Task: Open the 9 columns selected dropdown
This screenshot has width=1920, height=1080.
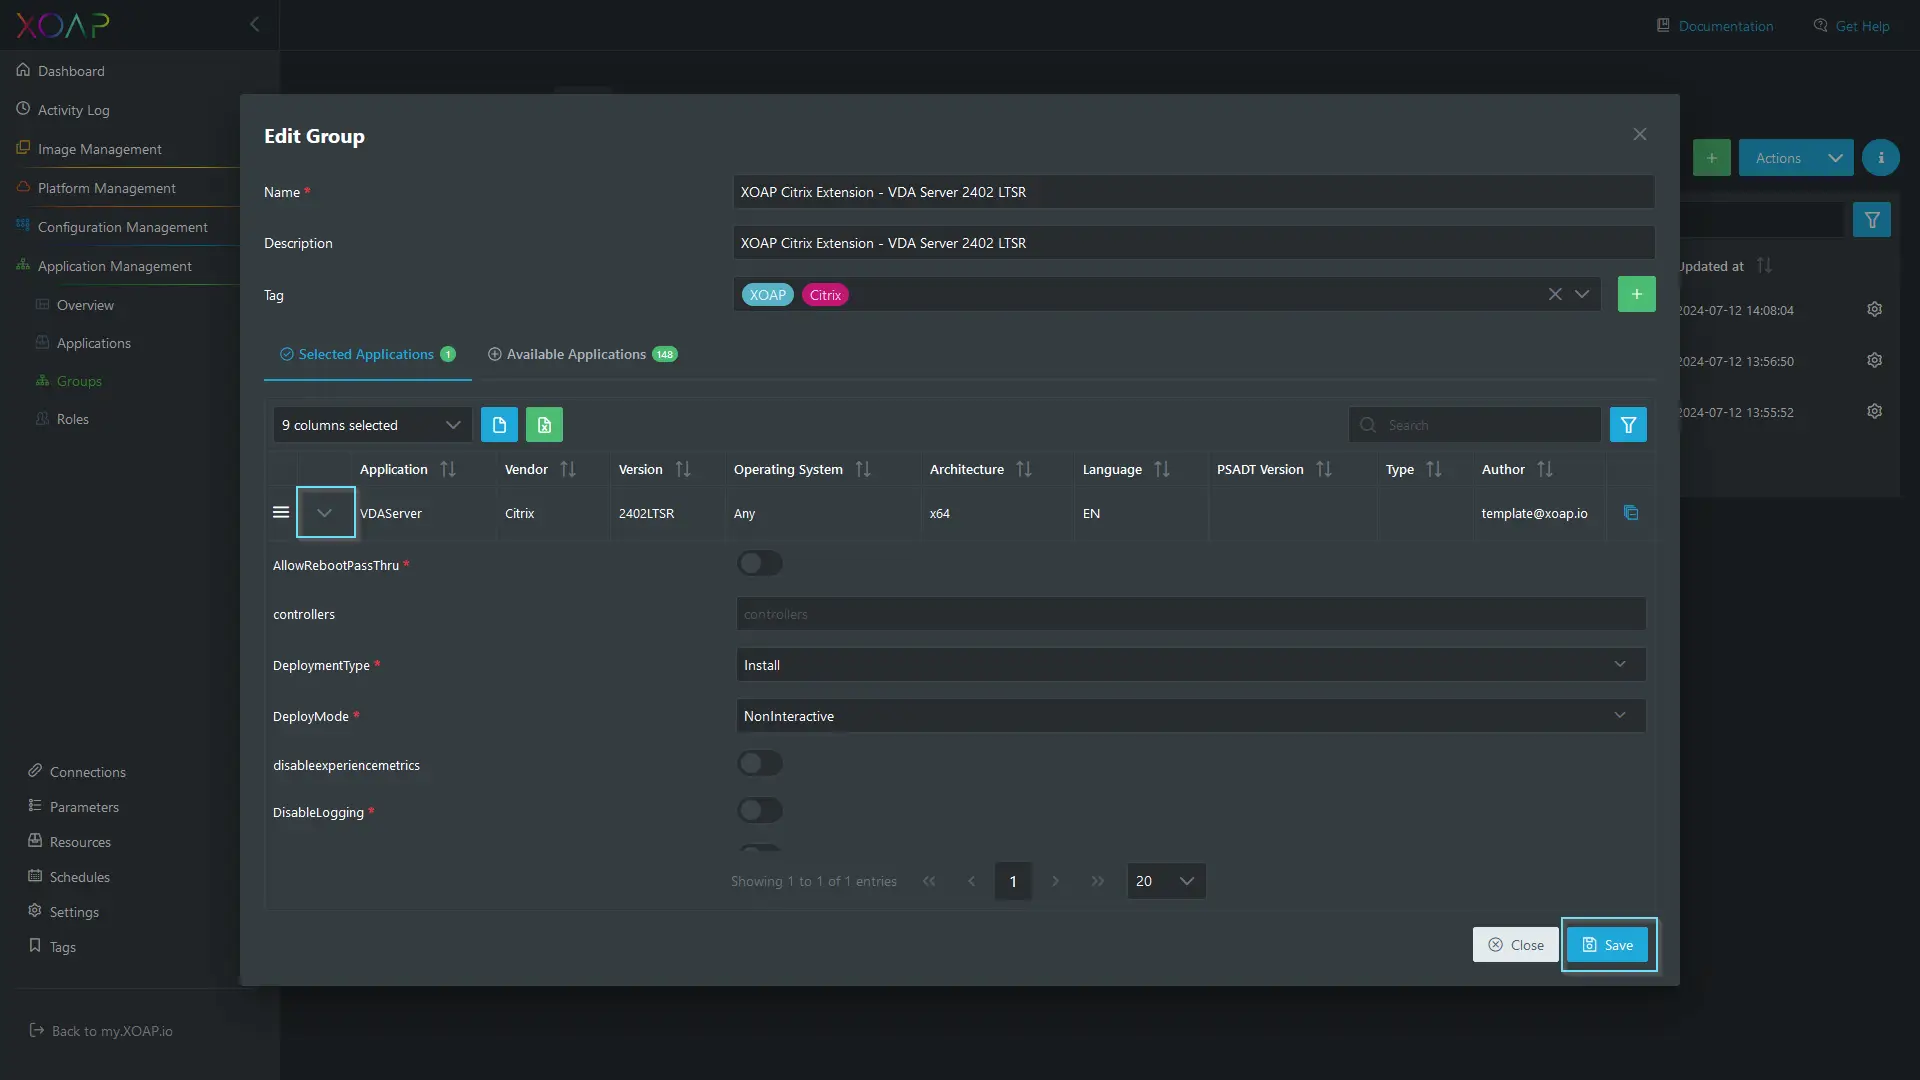Action: 372,425
